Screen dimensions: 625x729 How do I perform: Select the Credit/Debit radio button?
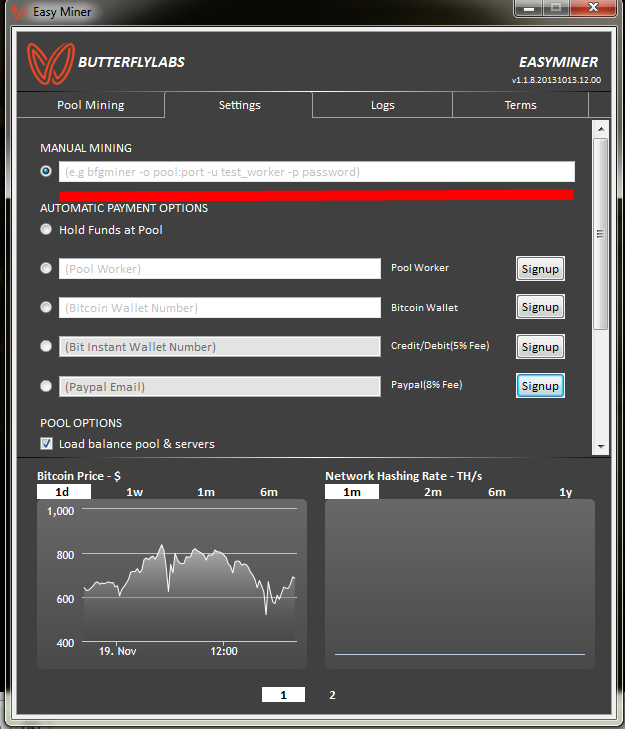pos(46,346)
